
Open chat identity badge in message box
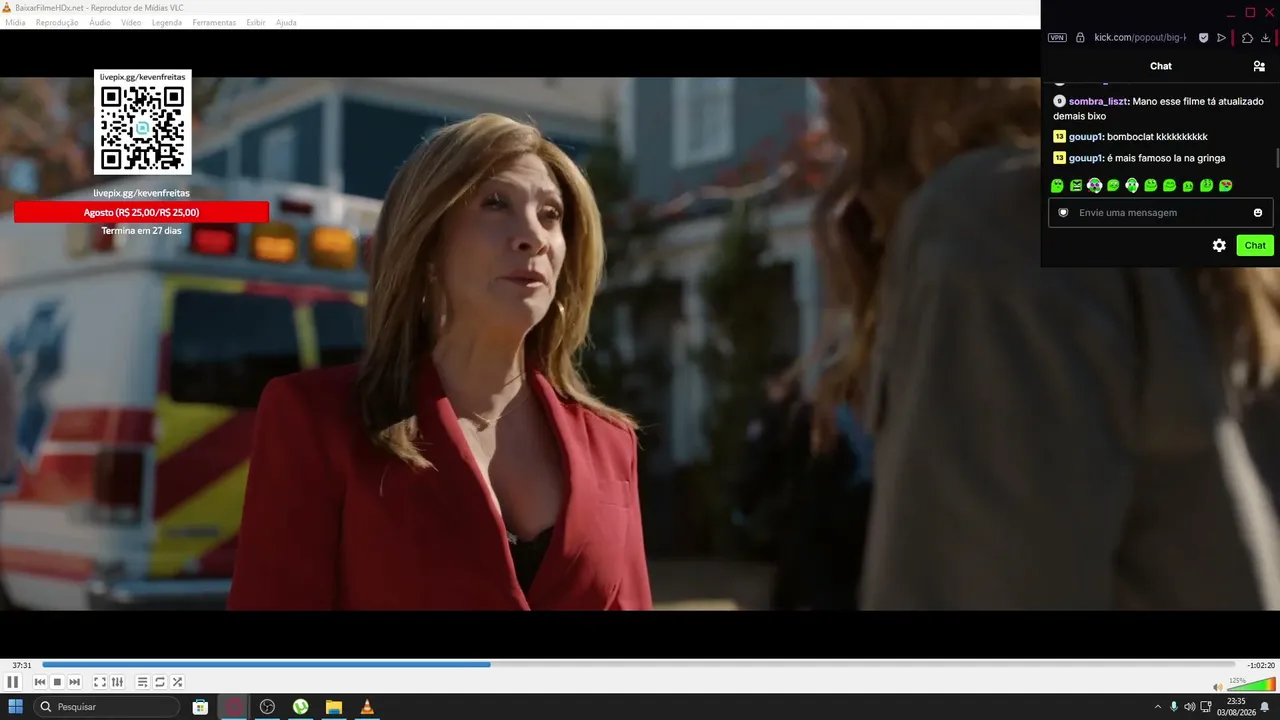pos(1063,213)
